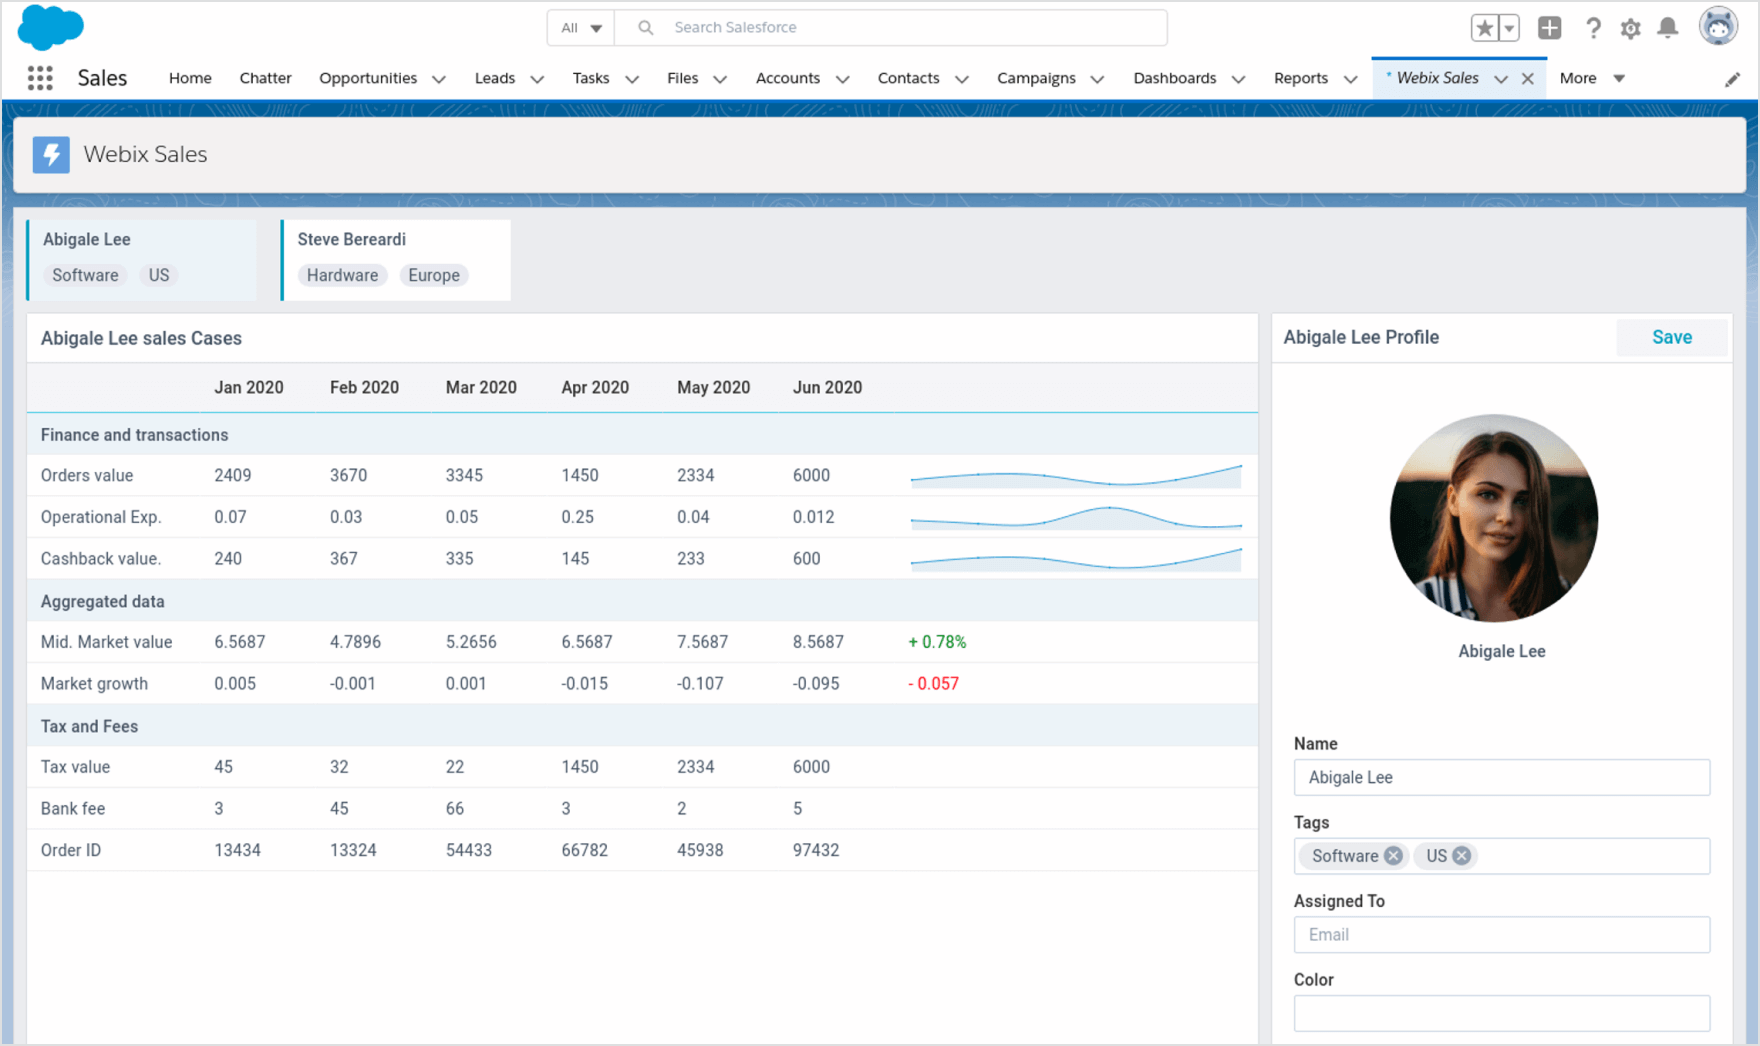
Task: Close the Webix Sales tab
Action: [x=1528, y=79]
